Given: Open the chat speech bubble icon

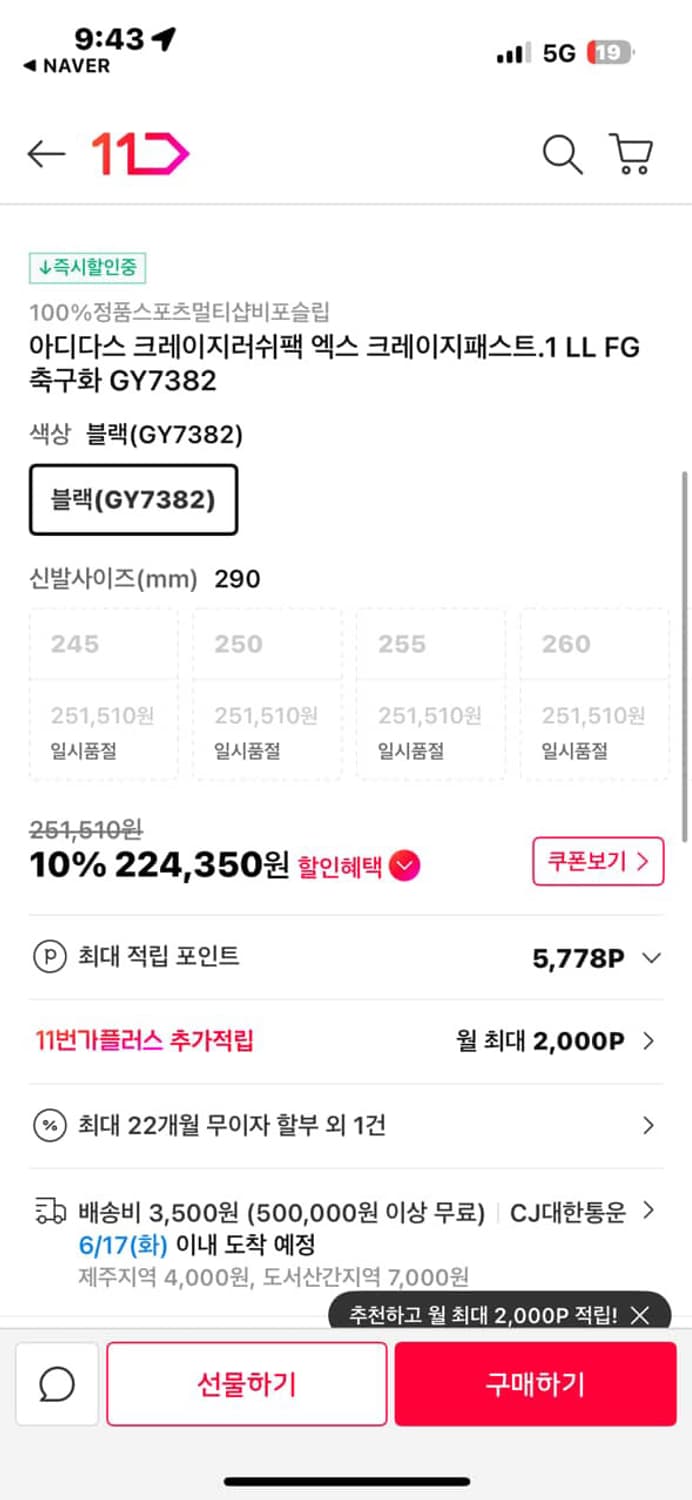Looking at the screenshot, I should (56, 1383).
